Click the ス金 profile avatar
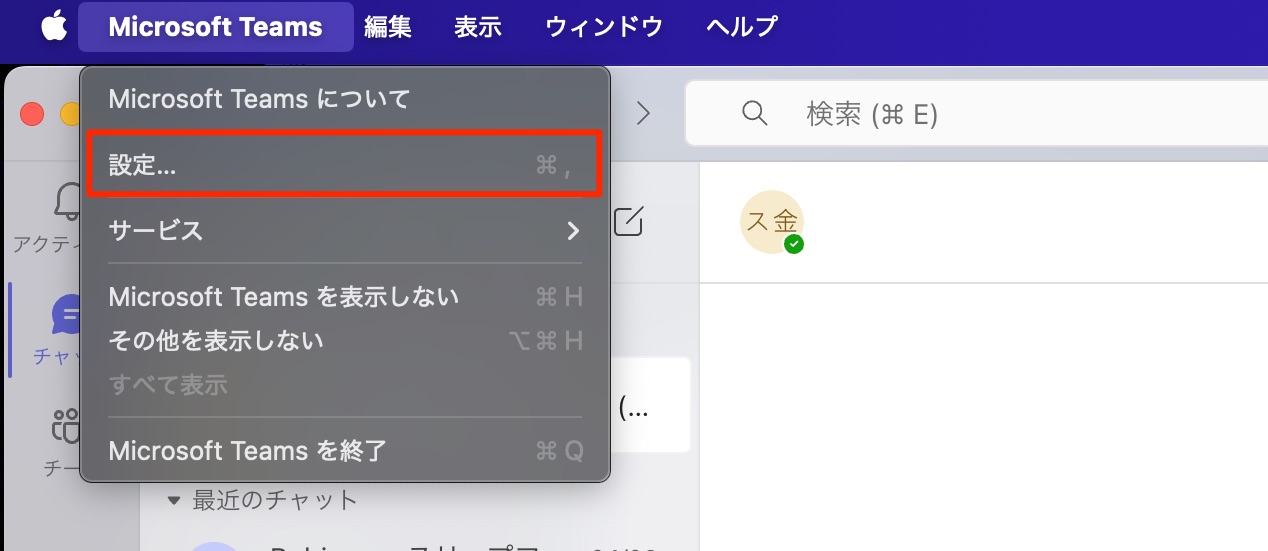Image resolution: width=1268 pixels, height=551 pixels. coord(772,222)
